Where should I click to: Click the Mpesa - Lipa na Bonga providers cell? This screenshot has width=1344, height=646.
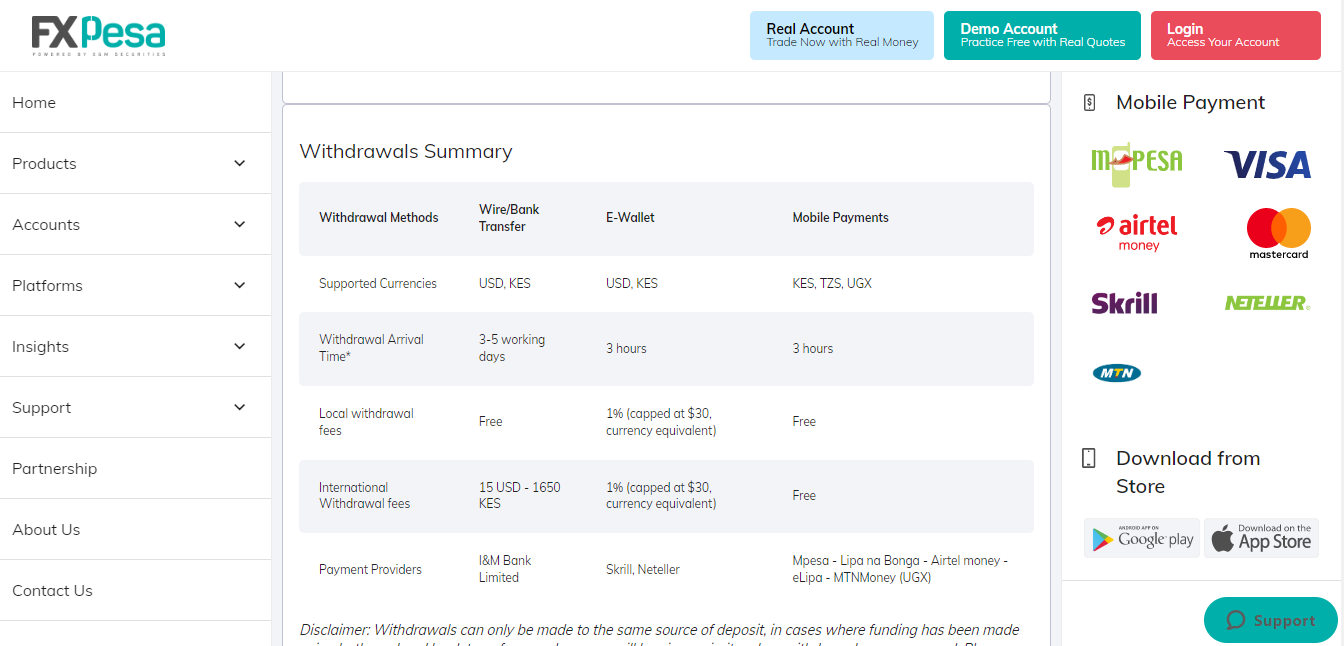900,569
